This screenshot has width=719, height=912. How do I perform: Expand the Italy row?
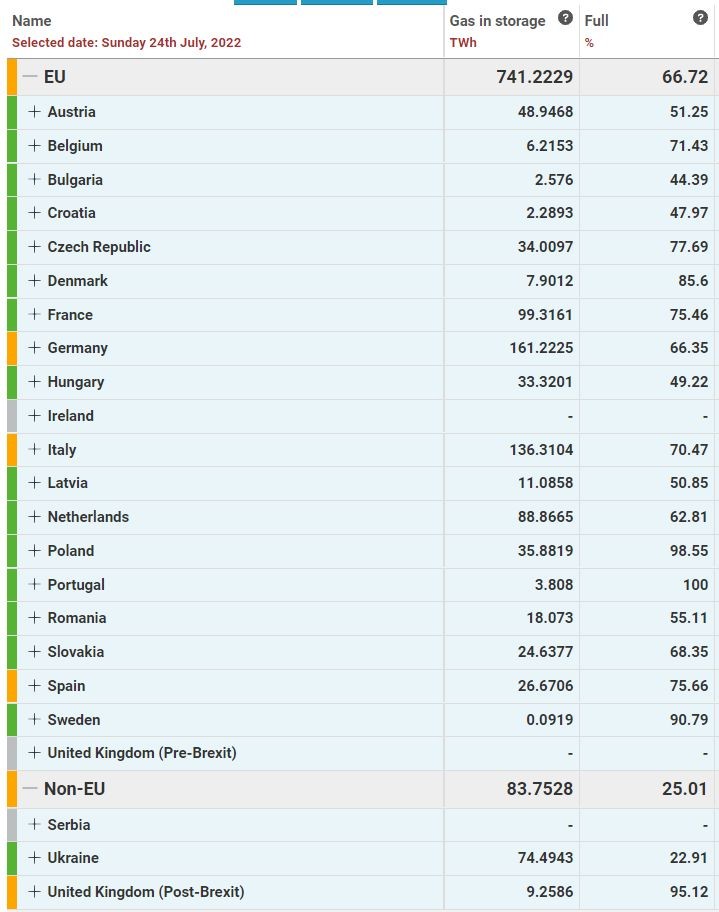[34, 449]
